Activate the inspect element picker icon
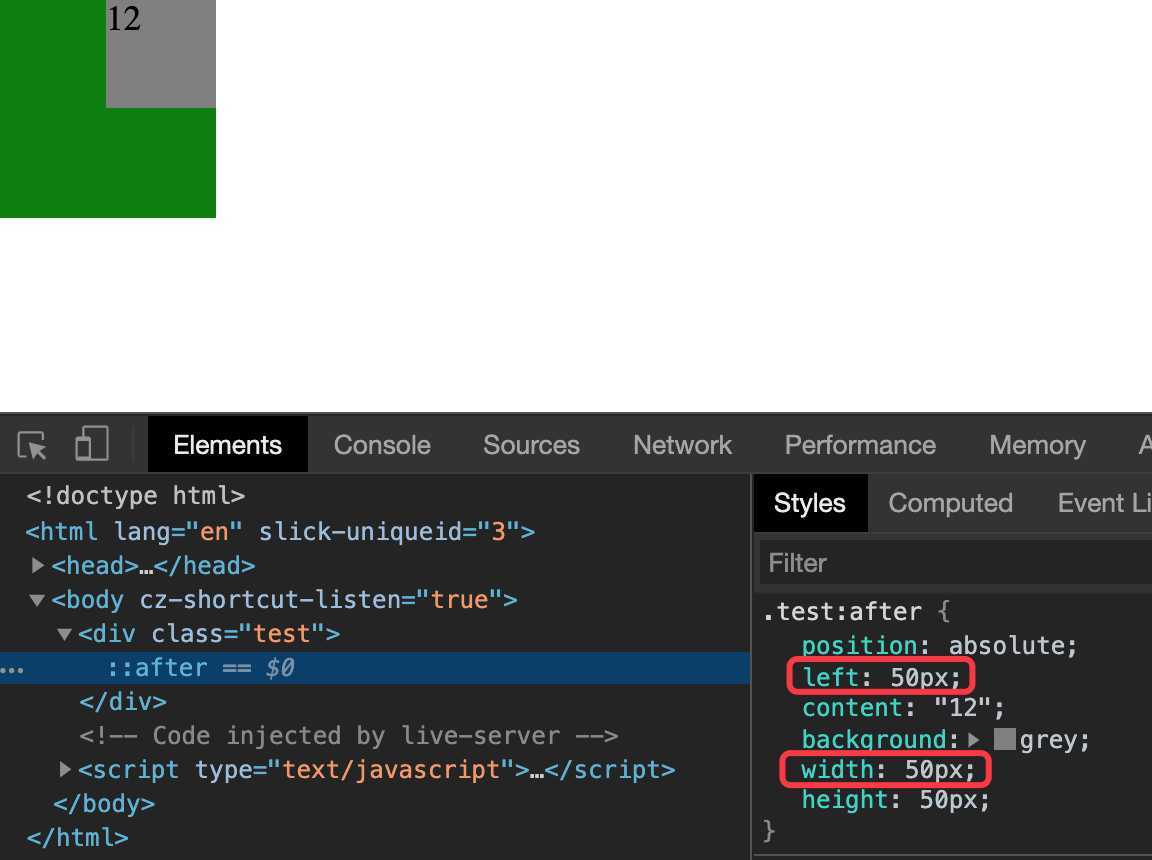Screen dimensions: 1152x860 click(32, 445)
